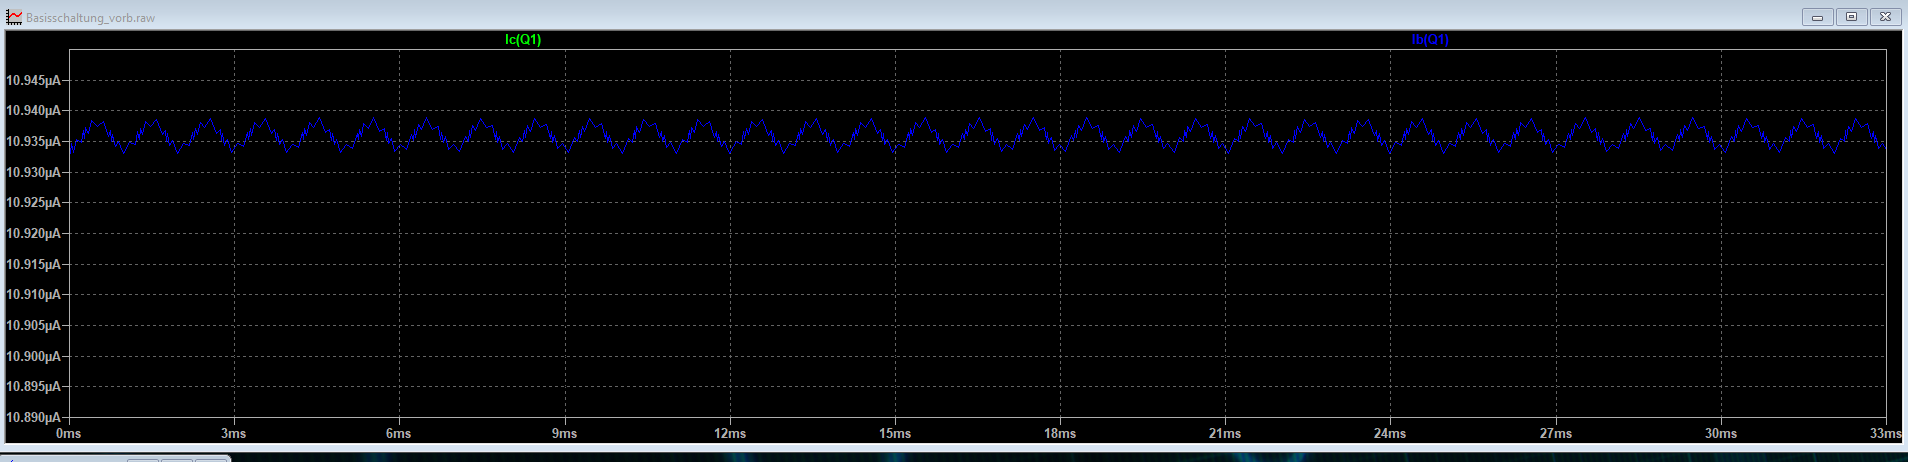
Task: Close the Basisschaltung_vorb.raw plot window
Action: point(1885,17)
